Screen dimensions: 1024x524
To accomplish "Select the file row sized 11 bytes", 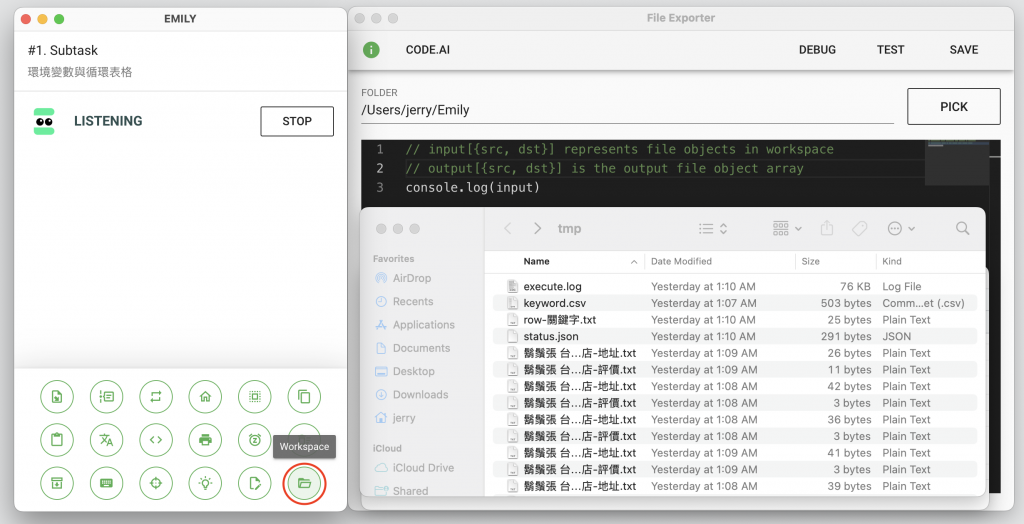I will tap(735, 370).
